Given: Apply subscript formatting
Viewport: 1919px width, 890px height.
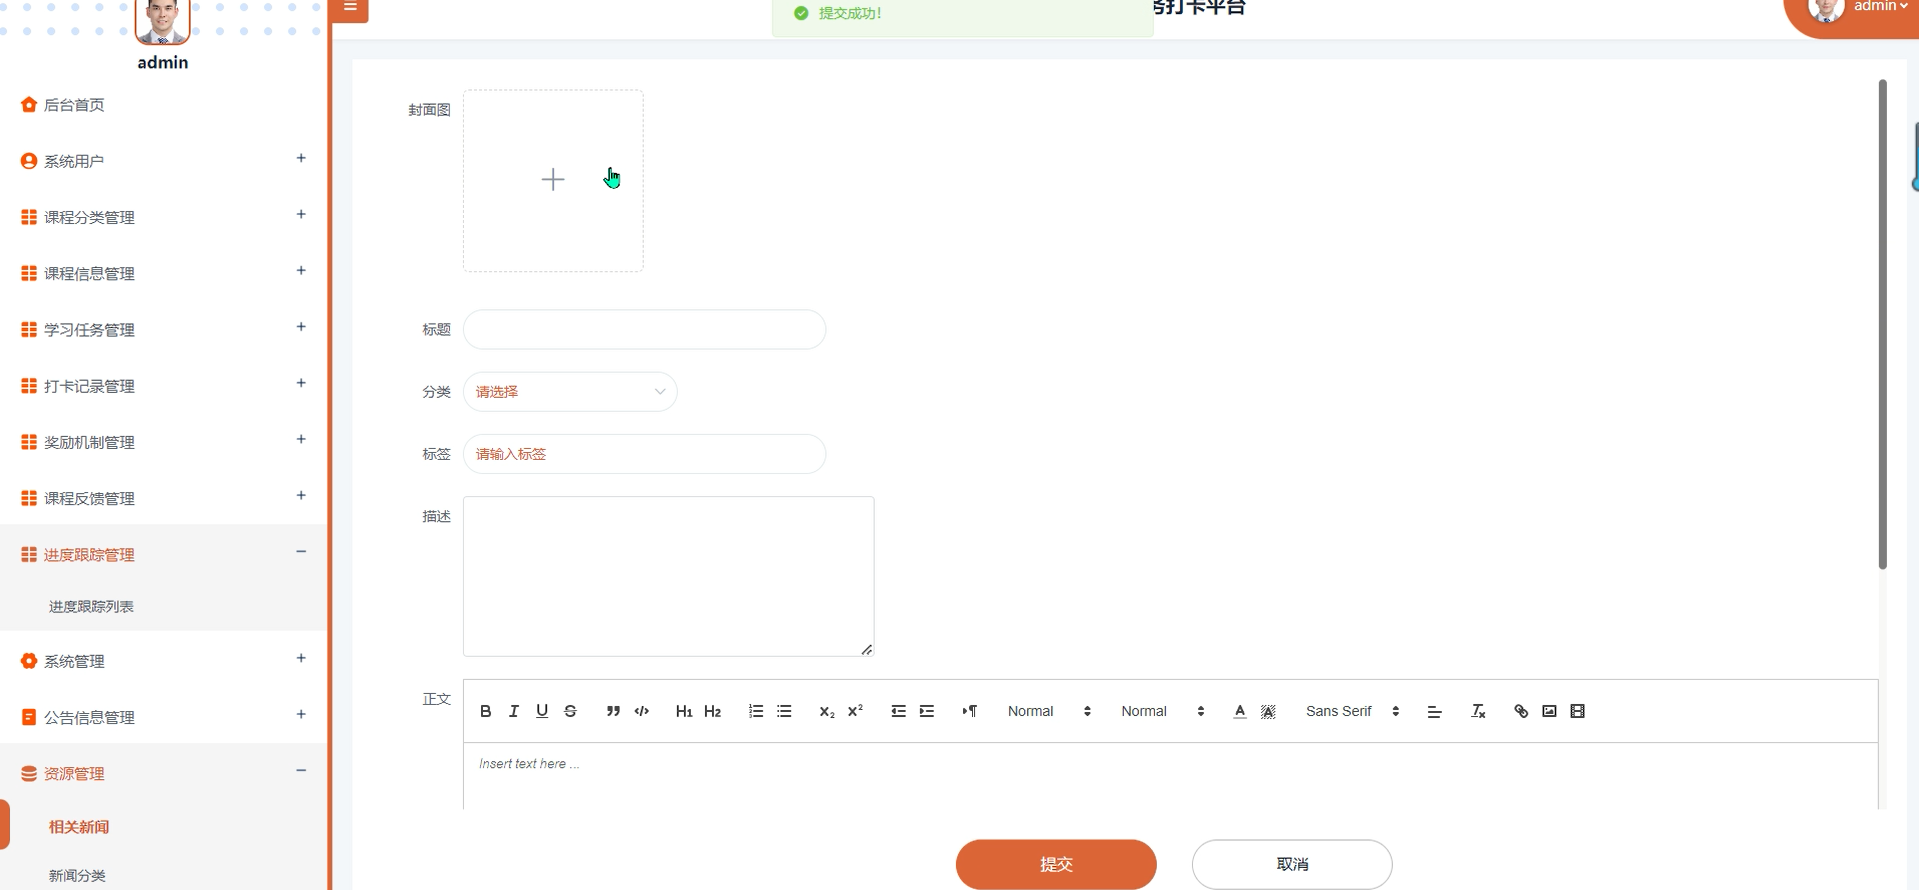Looking at the screenshot, I should [827, 711].
